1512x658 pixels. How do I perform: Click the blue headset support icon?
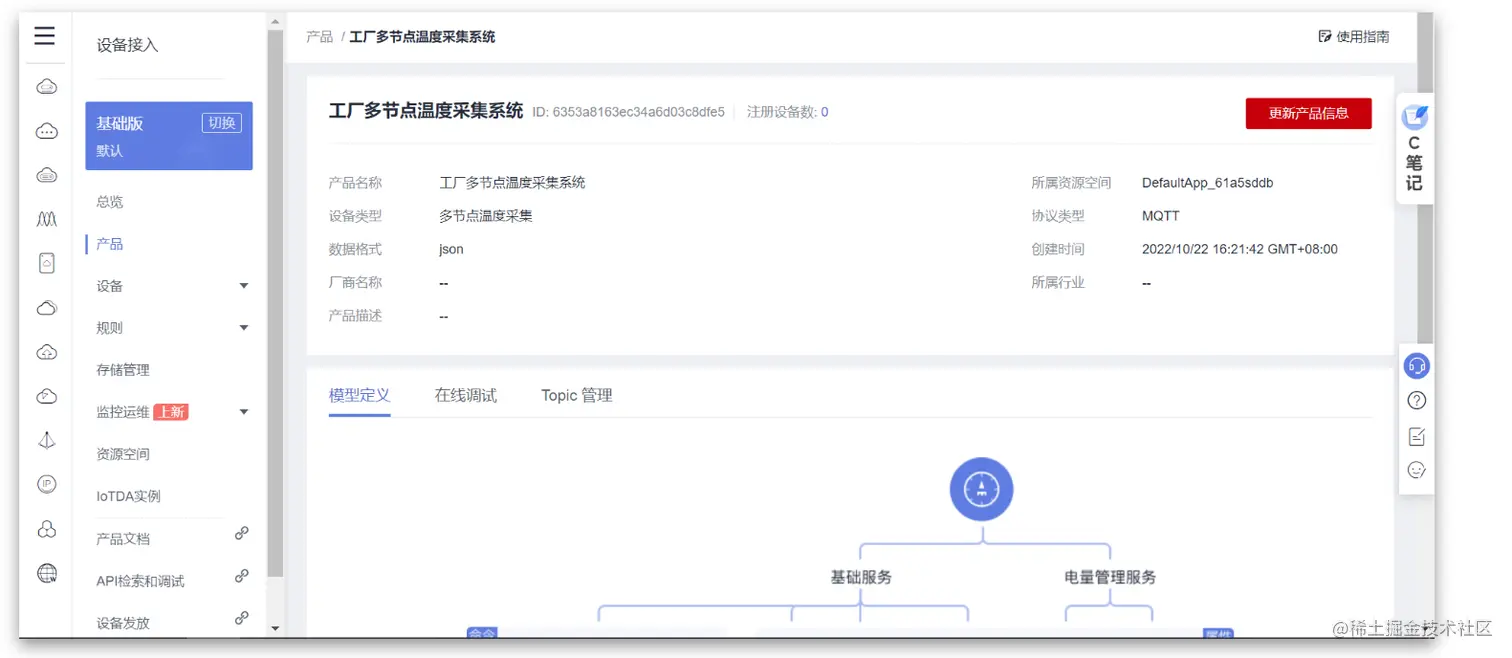1416,366
